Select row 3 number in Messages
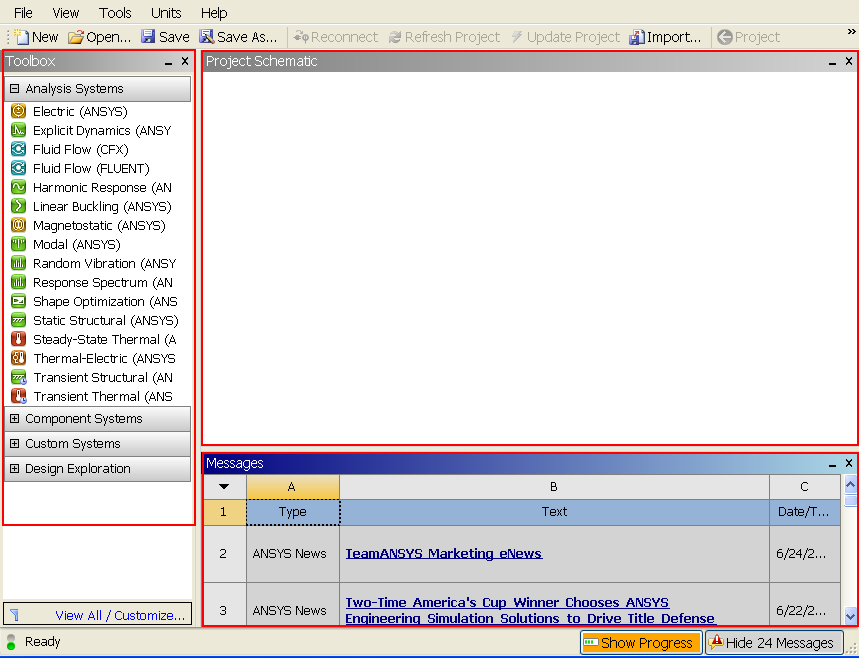Screen dimensions: 859x658 click(224, 605)
